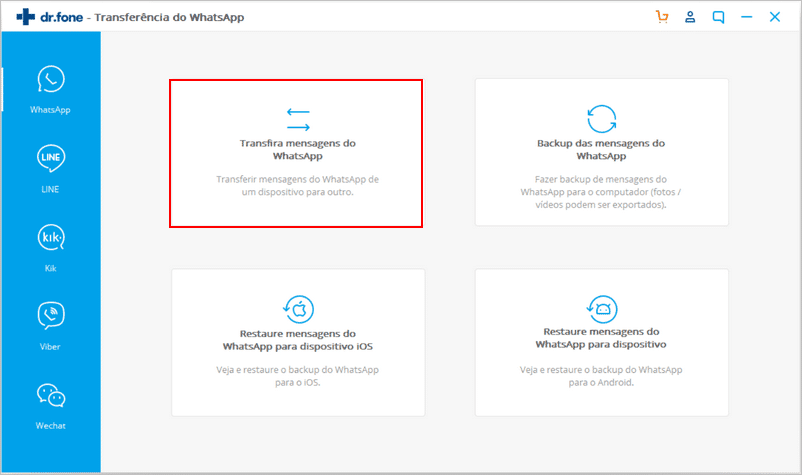Open the LINE sidebar icon
Screen dimensions: 802x475
[x=51, y=159]
